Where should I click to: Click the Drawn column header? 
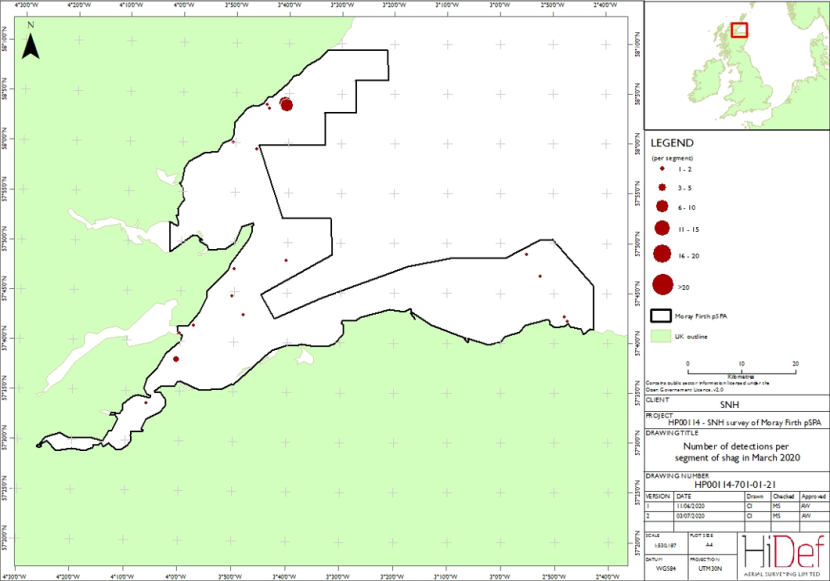coord(755,496)
